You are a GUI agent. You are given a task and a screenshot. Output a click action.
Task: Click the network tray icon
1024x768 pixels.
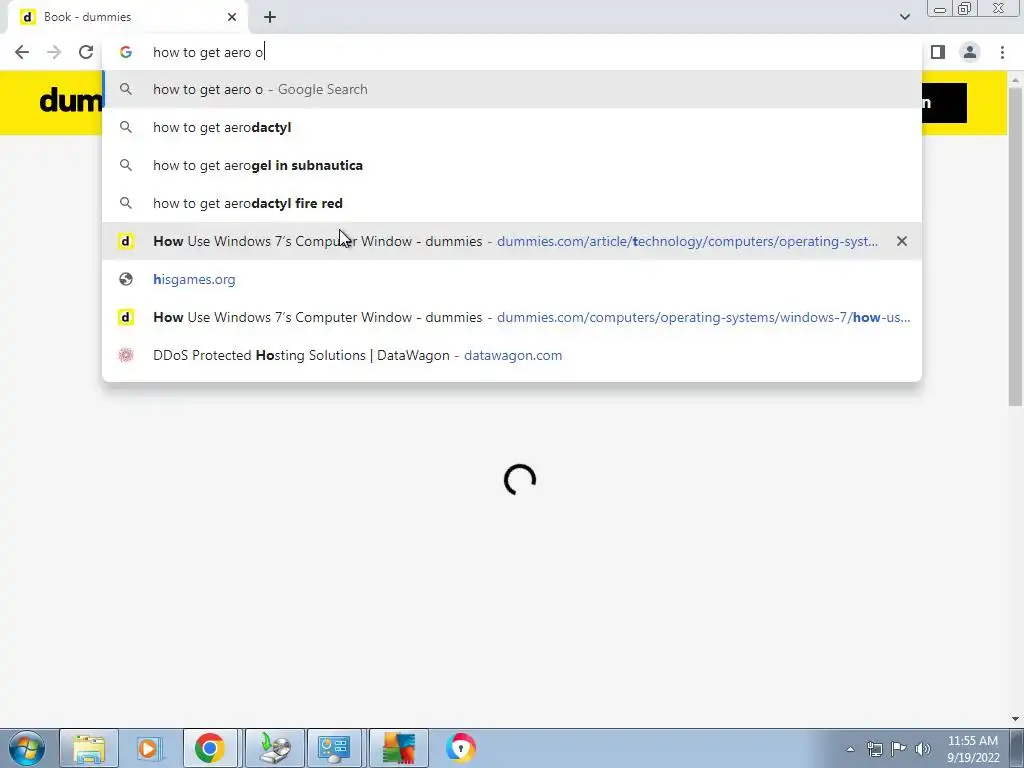click(874, 749)
